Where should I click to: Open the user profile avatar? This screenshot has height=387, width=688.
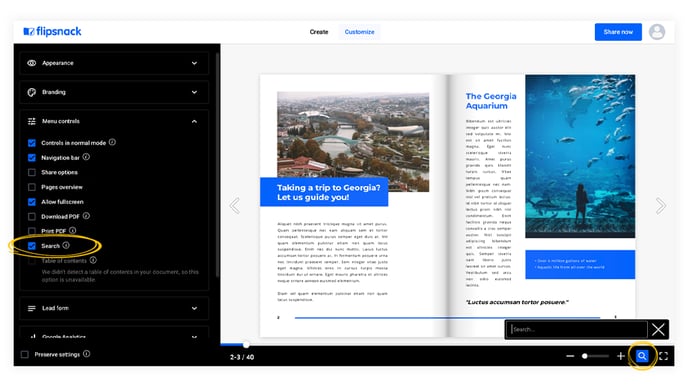click(x=657, y=32)
